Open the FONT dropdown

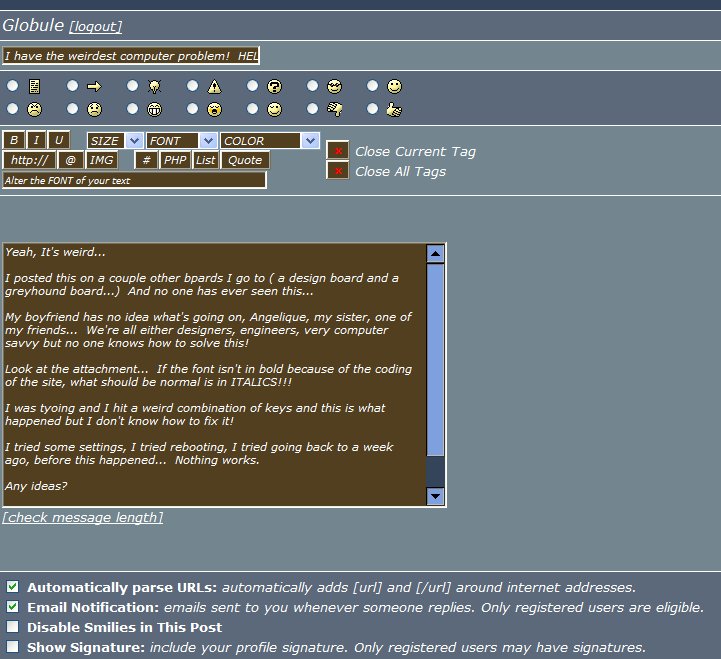tap(181, 141)
